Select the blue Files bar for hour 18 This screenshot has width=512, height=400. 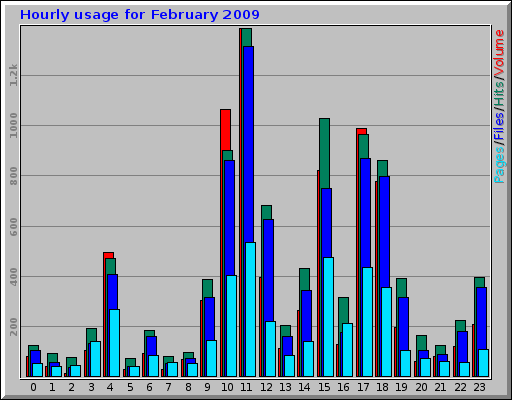[x=384, y=232]
